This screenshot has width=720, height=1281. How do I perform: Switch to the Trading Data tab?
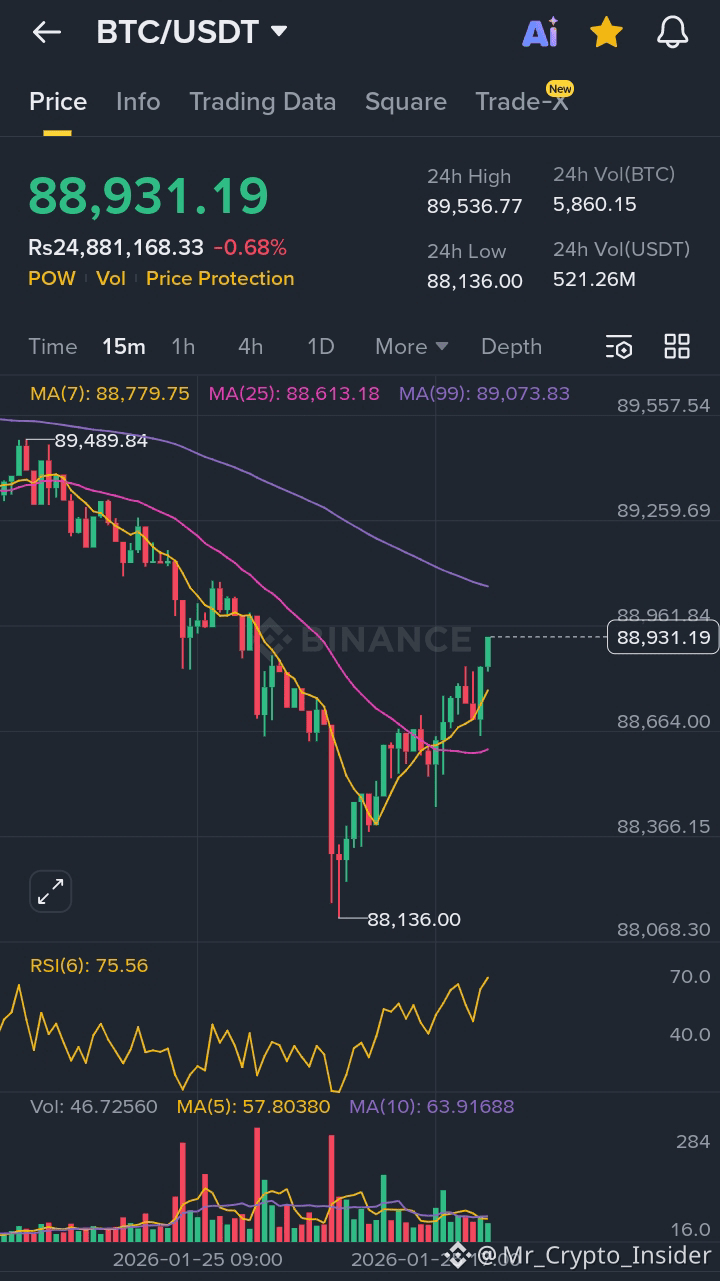[x=262, y=102]
